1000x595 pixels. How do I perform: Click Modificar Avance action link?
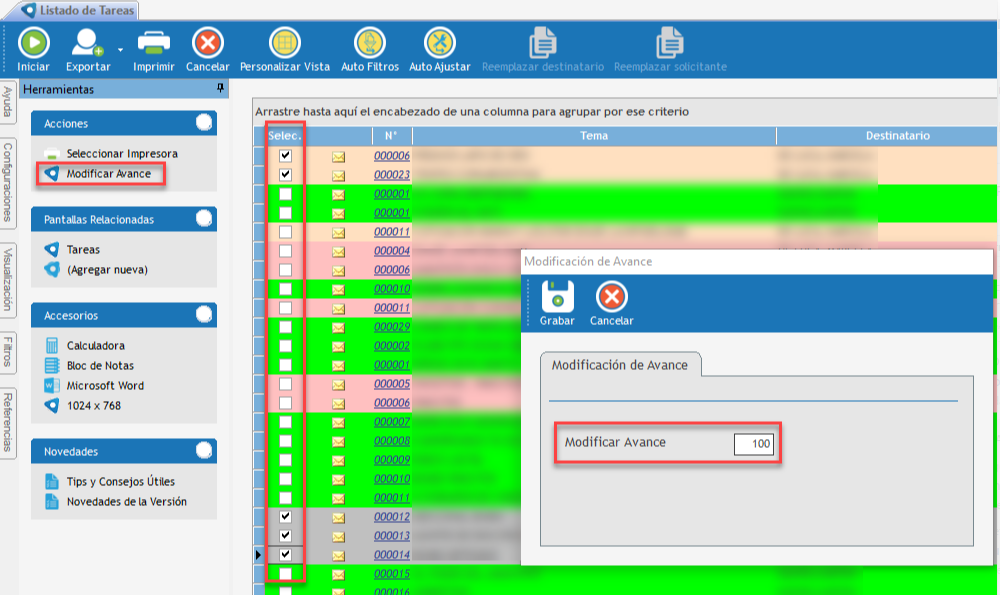(x=108, y=174)
